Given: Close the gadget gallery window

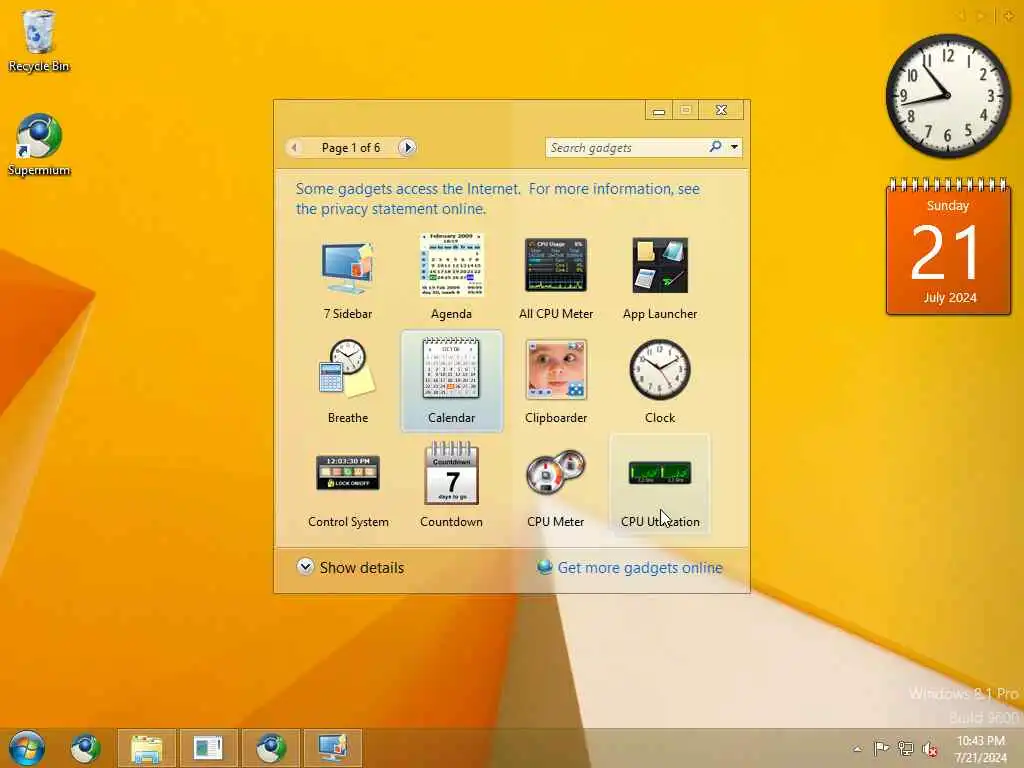Looking at the screenshot, I should [721, 110].
